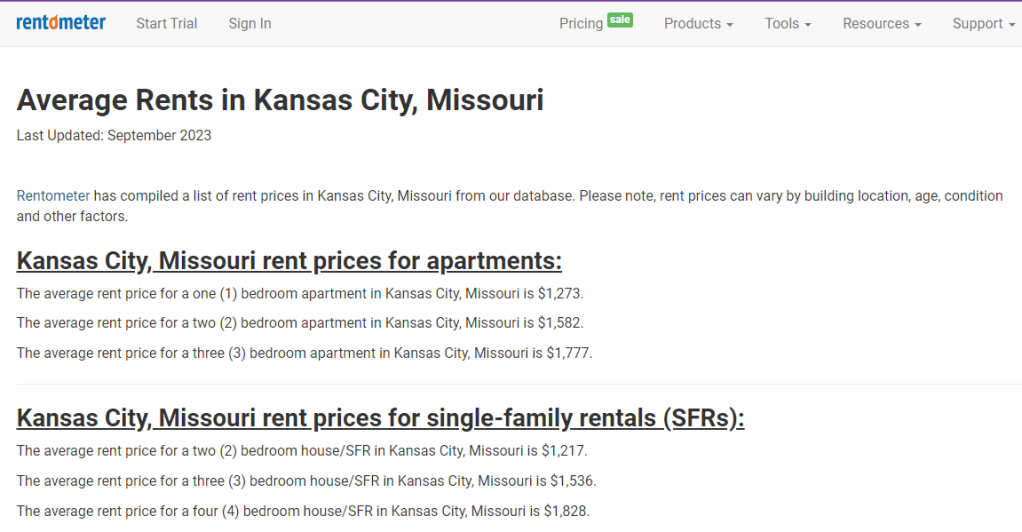The width and height of the screenshot is (1022, 532).
Task: Go to the Sign In page
Action: [249, 23]
